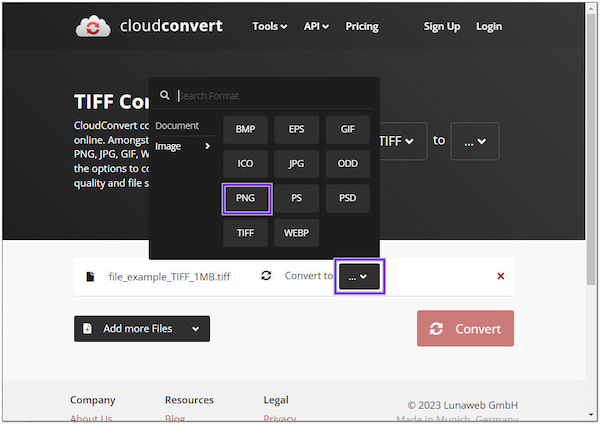Choose the BMP format
The image size is (600, 424).
tap(245, 129)
